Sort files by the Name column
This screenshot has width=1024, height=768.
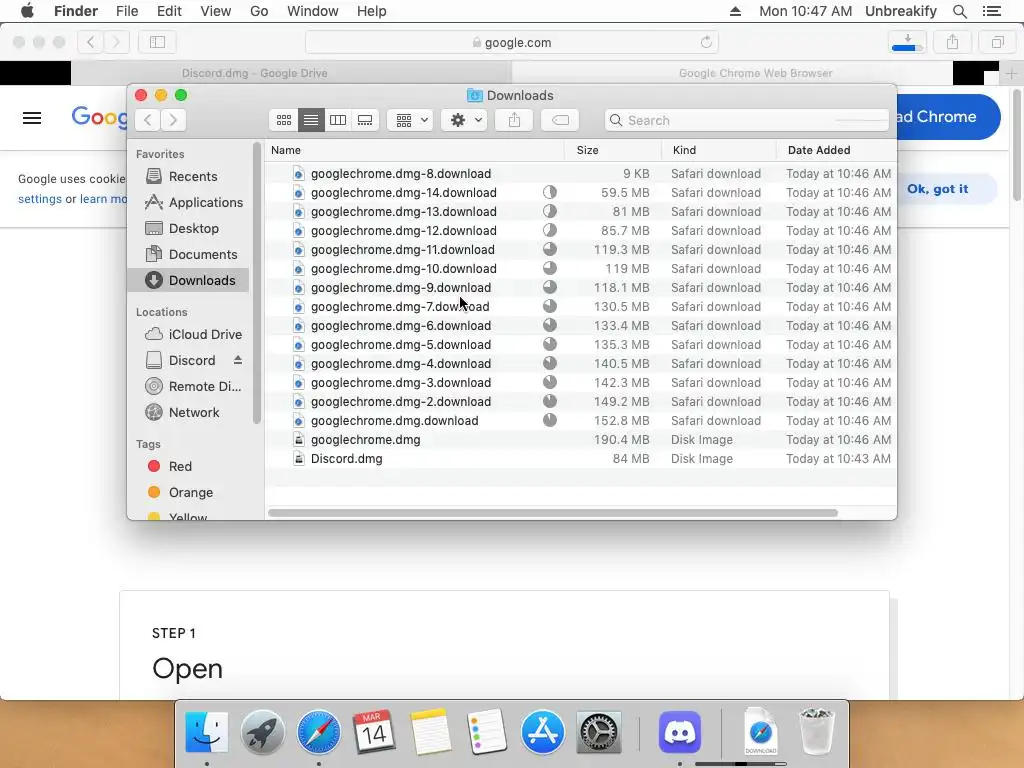click(415, 150)
